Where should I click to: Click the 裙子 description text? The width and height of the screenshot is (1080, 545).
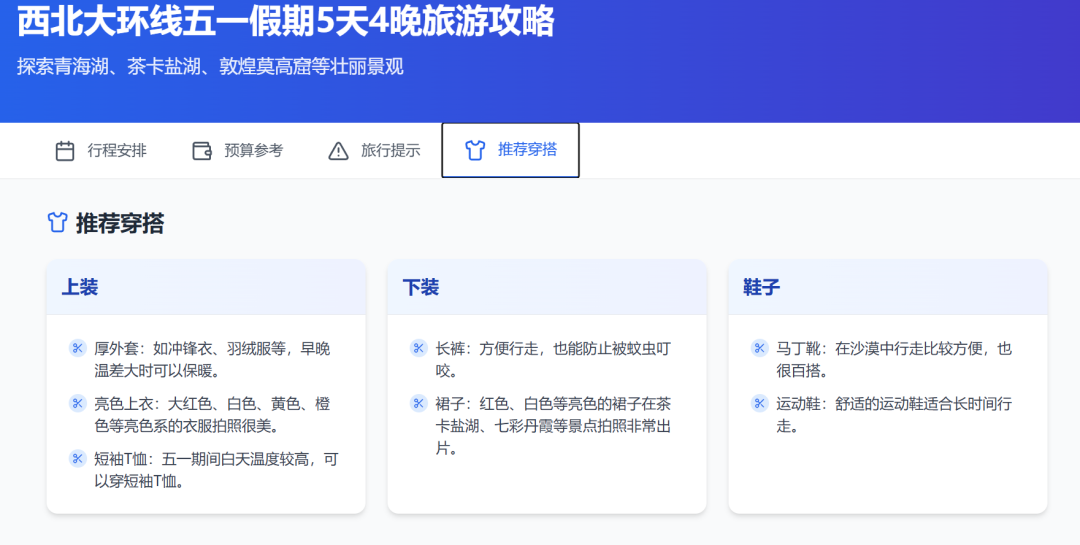(553, 426)
